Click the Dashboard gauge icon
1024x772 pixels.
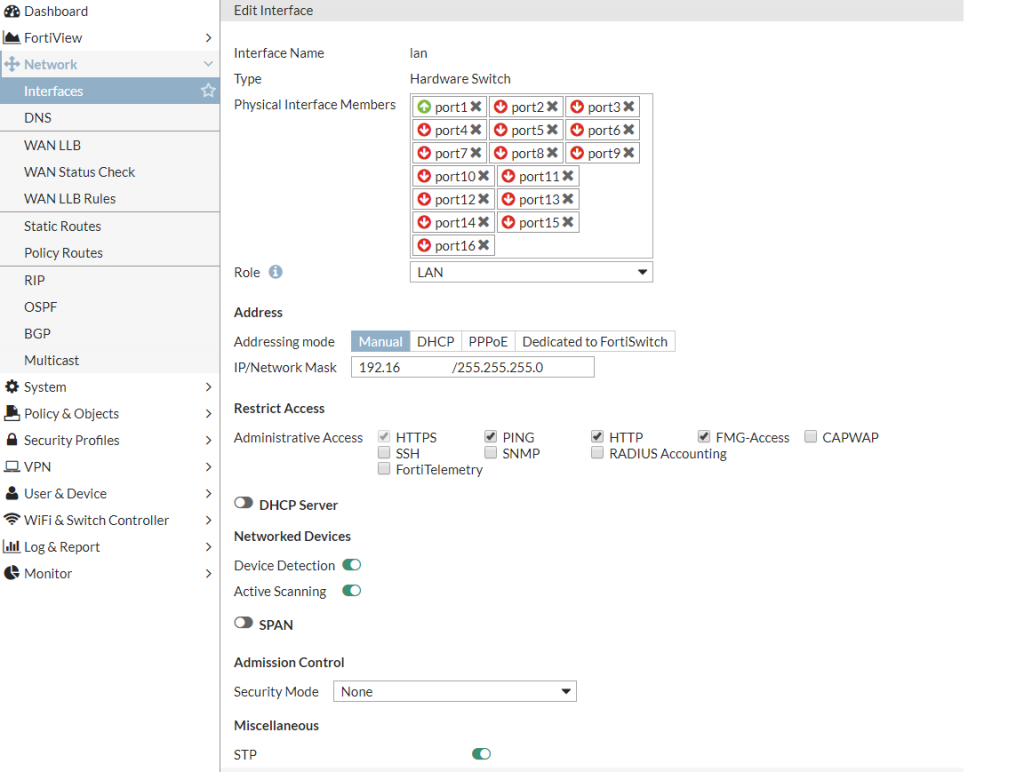(x=13, y=11)
